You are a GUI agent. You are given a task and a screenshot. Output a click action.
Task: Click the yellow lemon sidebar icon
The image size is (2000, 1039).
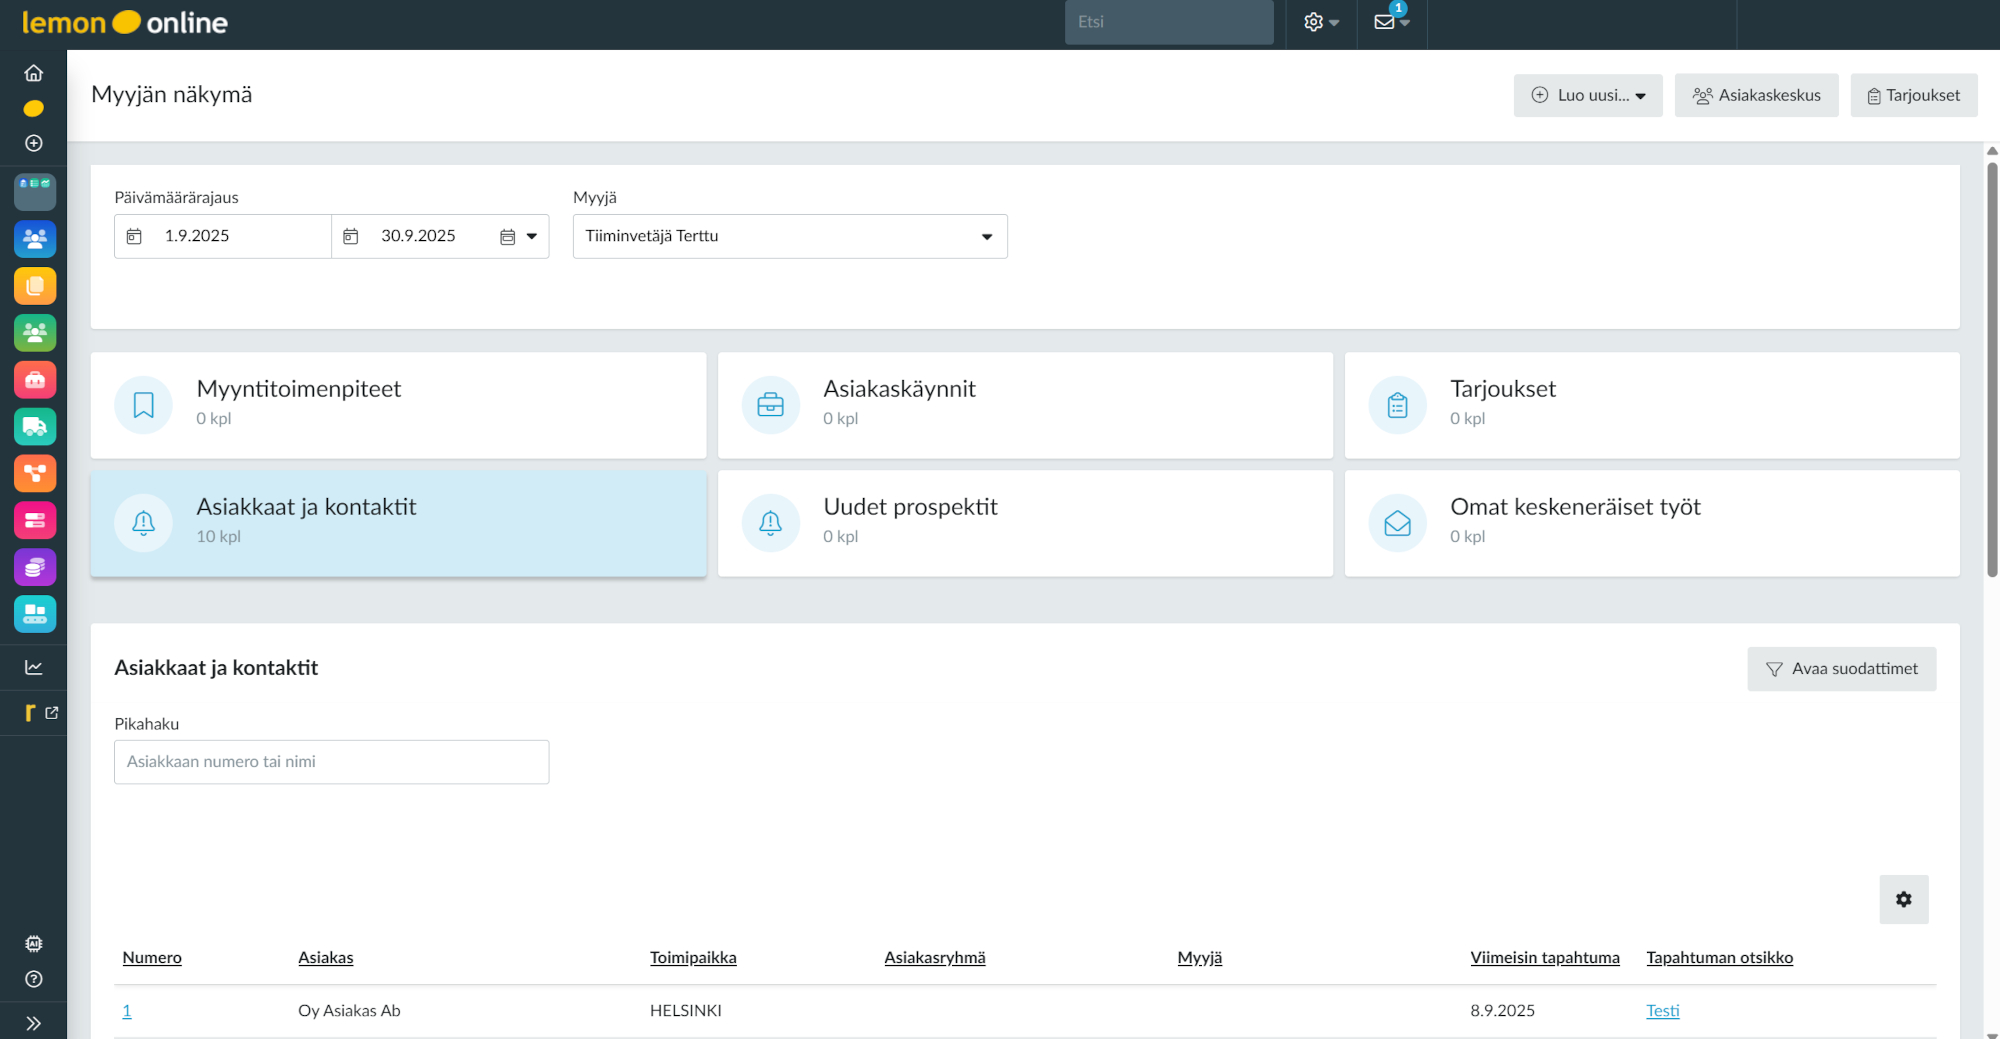[33, 108]
